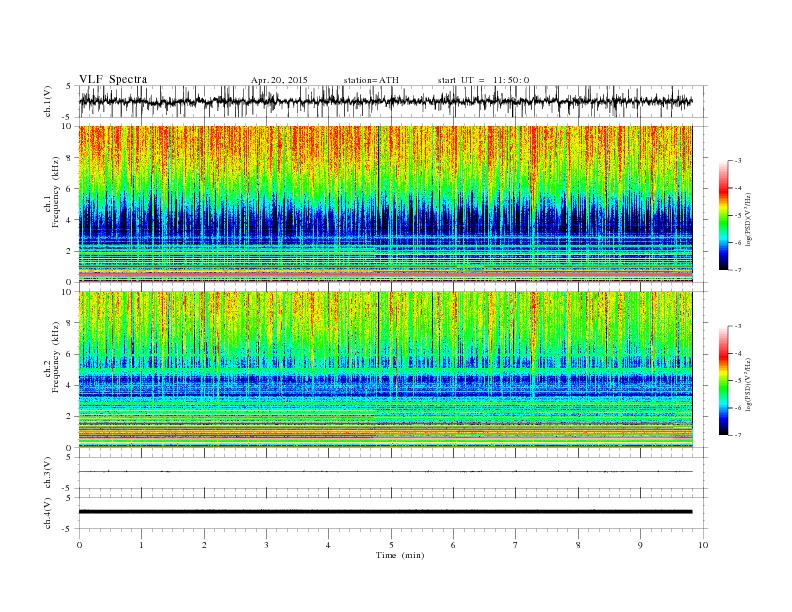Click the '10' tick on the time axis
This screenshot has height=612, width=792.
(x=703, y=545)
